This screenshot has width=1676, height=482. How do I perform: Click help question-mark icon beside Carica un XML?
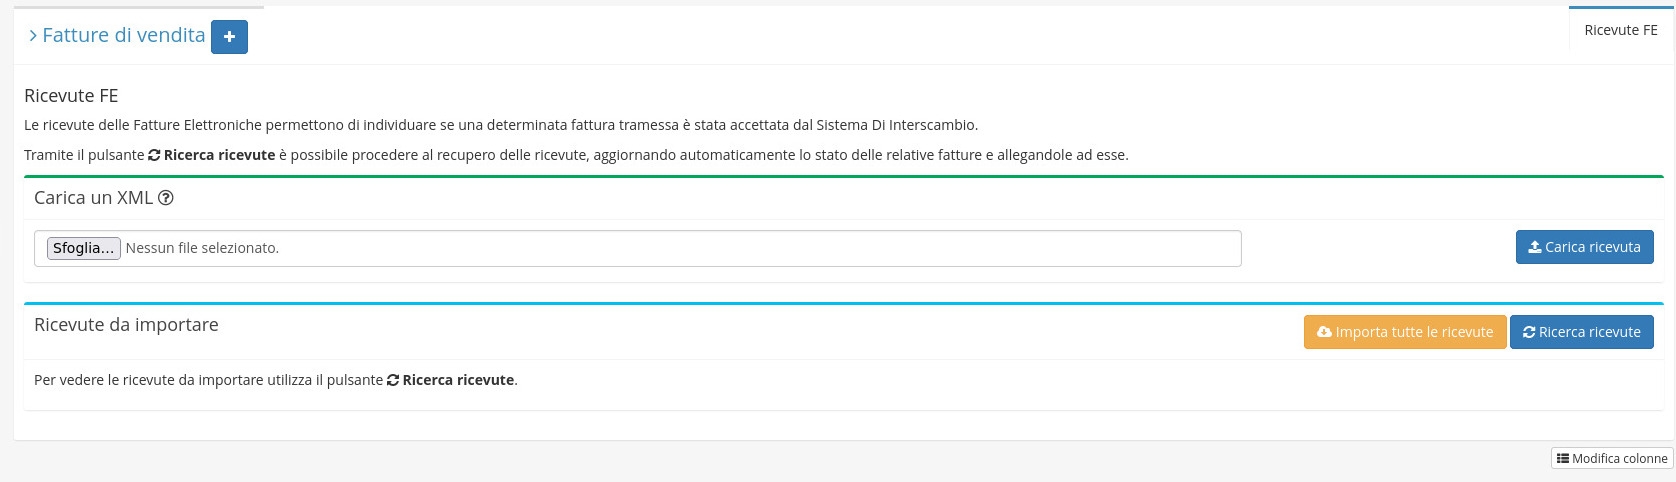[166, 198]
